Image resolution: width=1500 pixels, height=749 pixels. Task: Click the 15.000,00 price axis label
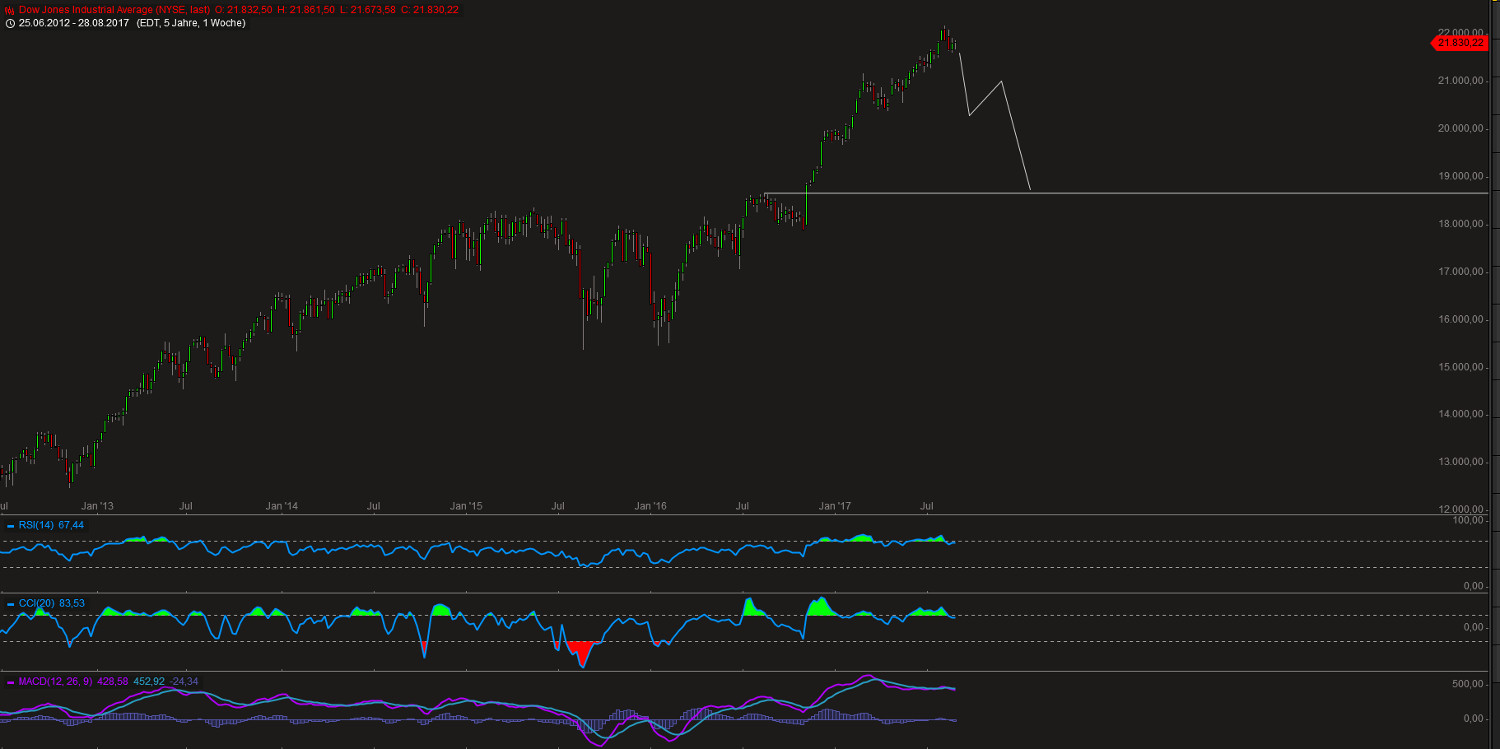pyautogui.click(x=1460, y=367)
